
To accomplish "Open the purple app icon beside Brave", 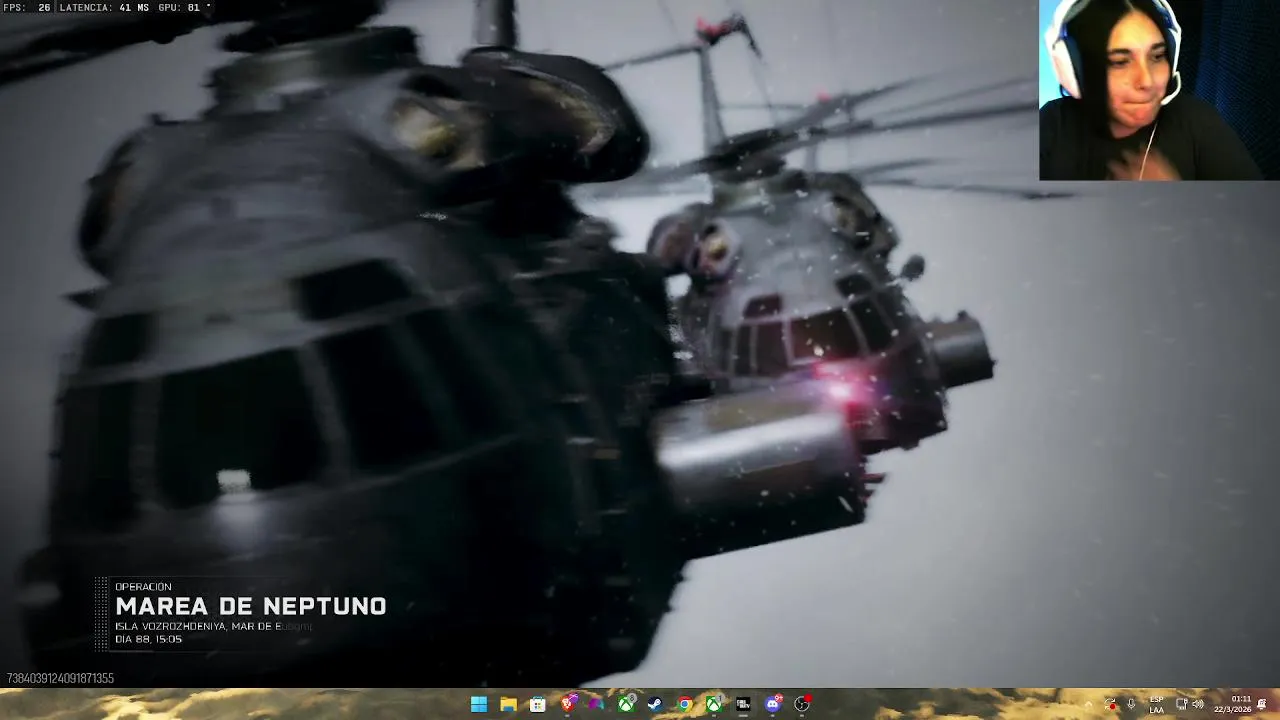I will click(x=596, y=704).
